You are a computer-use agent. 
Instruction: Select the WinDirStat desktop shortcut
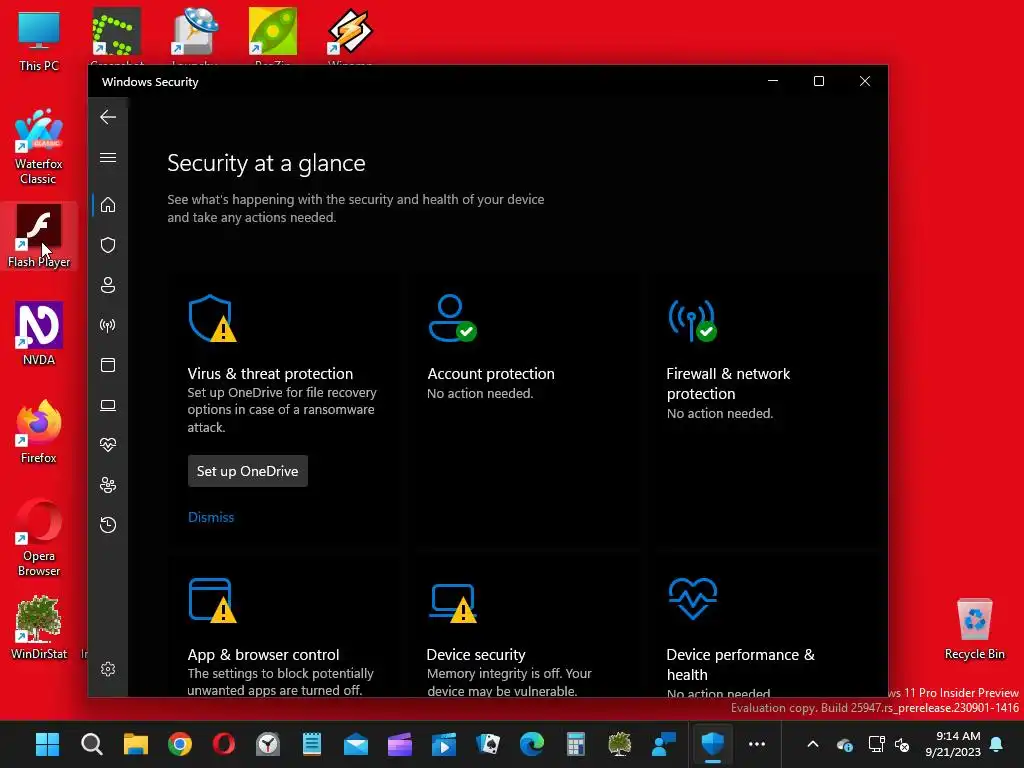39,628
